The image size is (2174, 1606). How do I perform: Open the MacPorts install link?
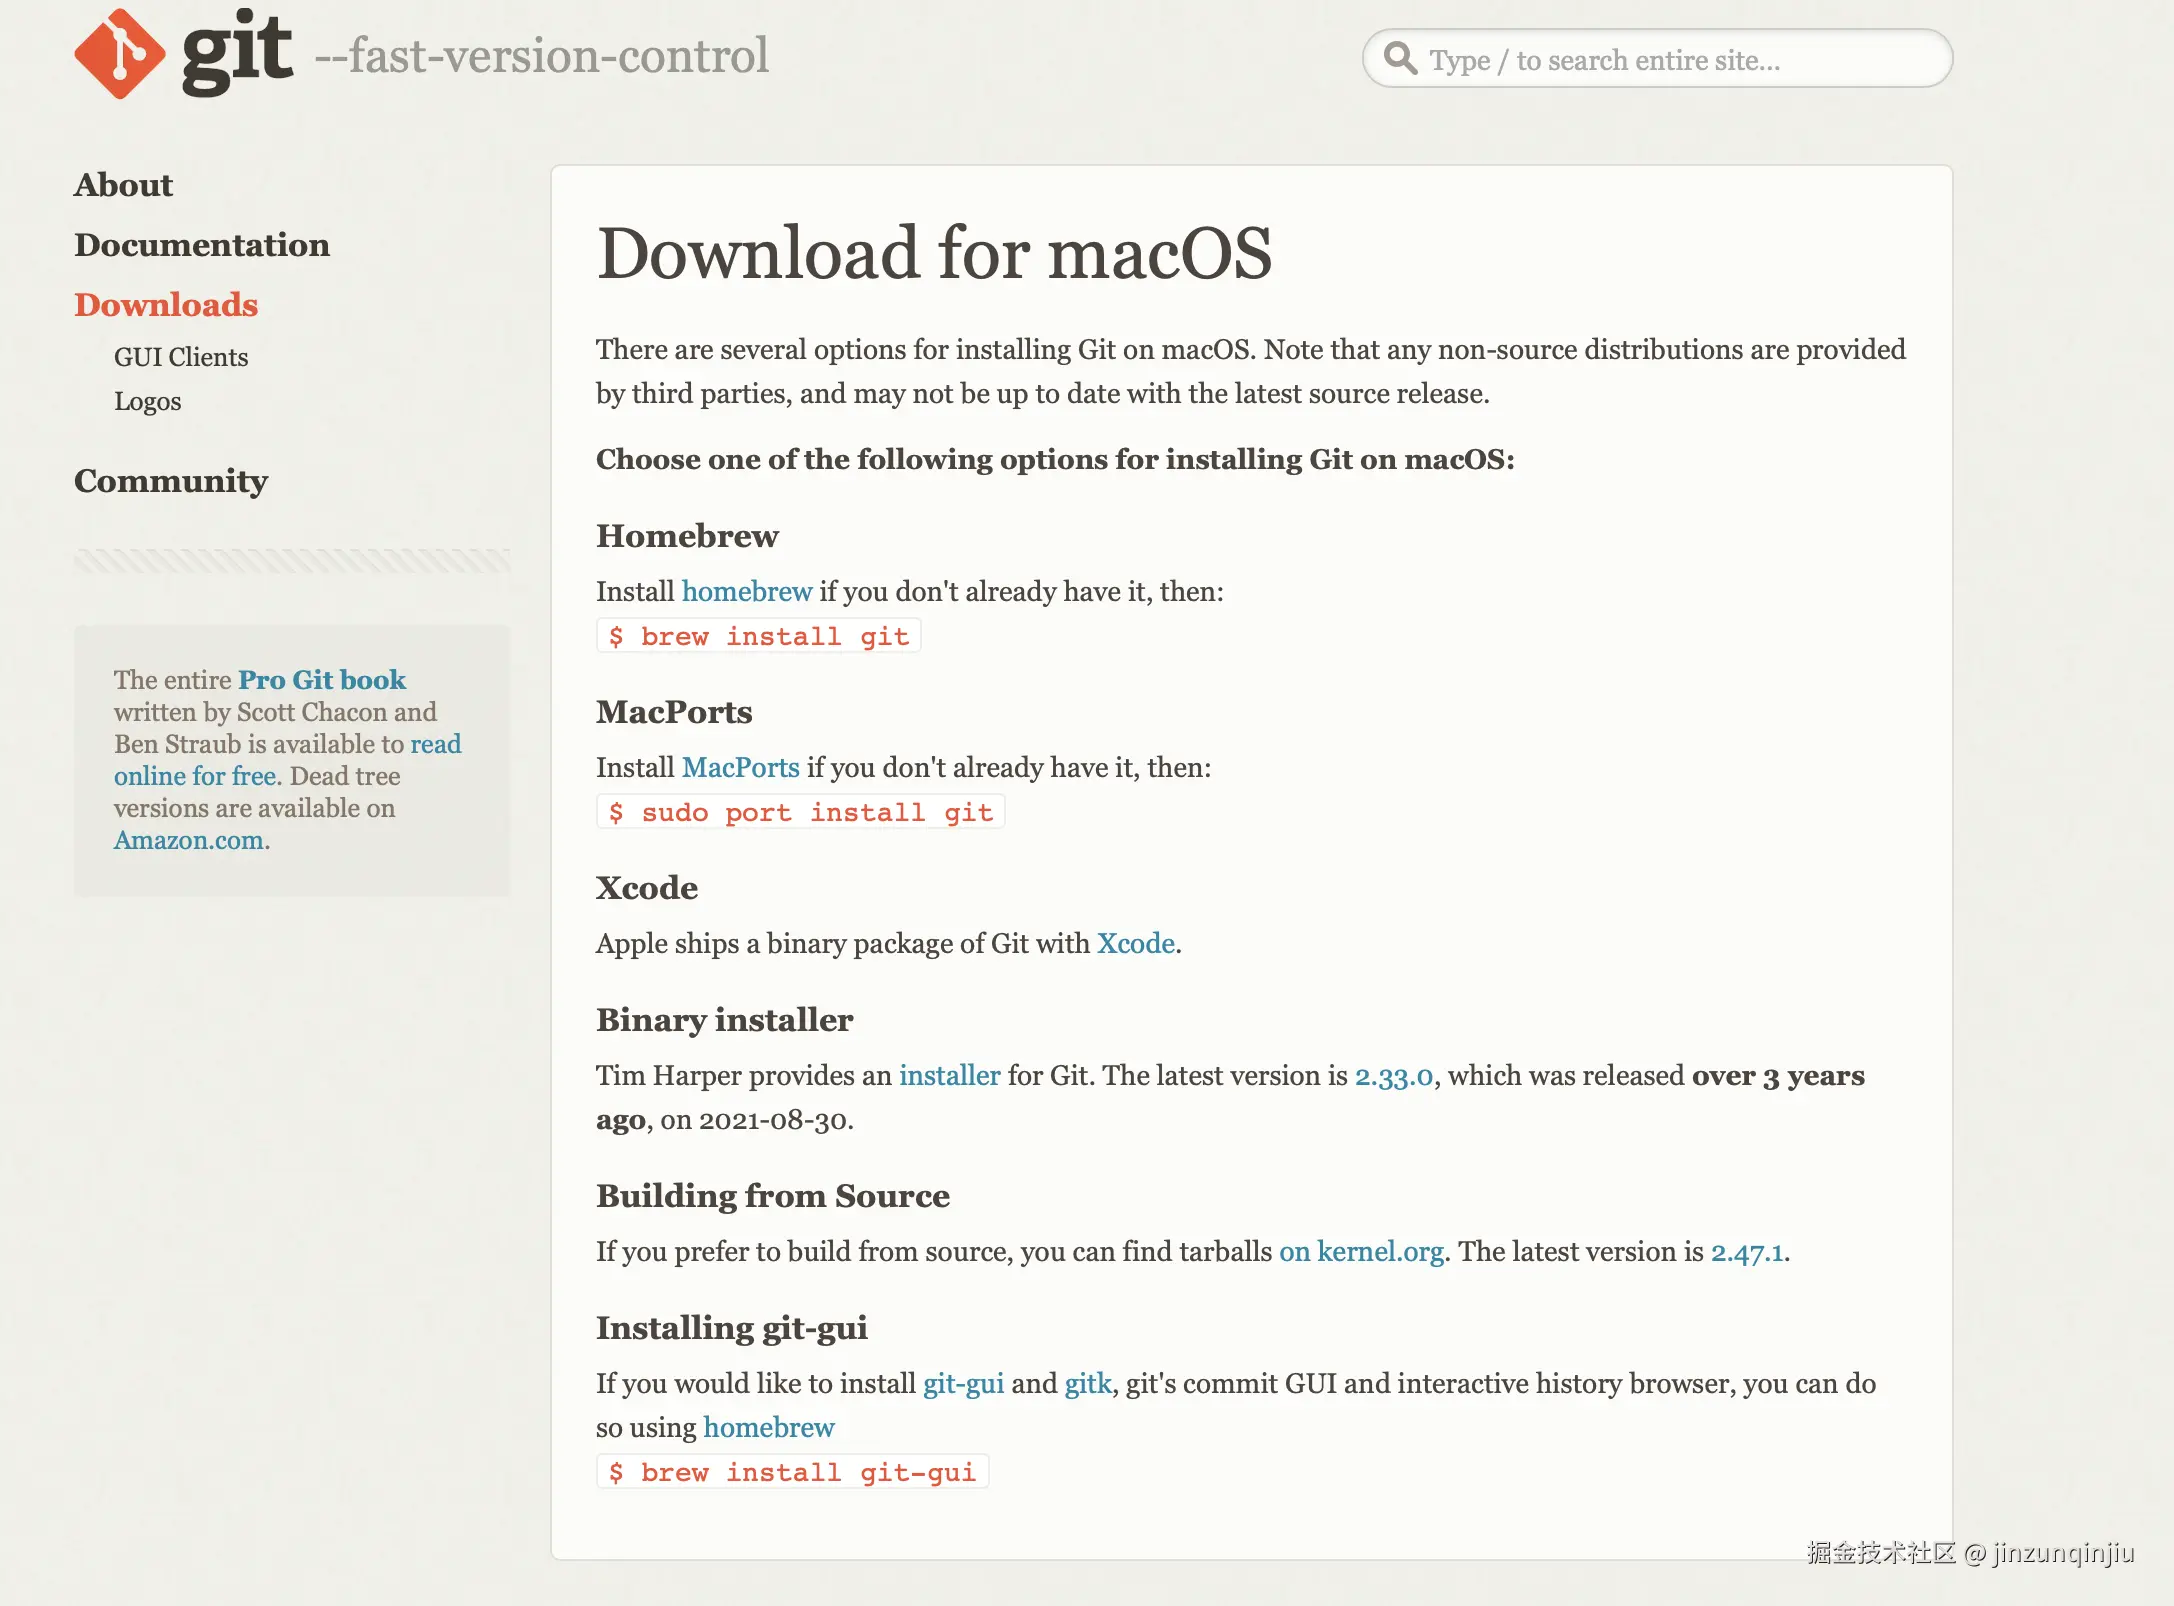pos(741,767)
